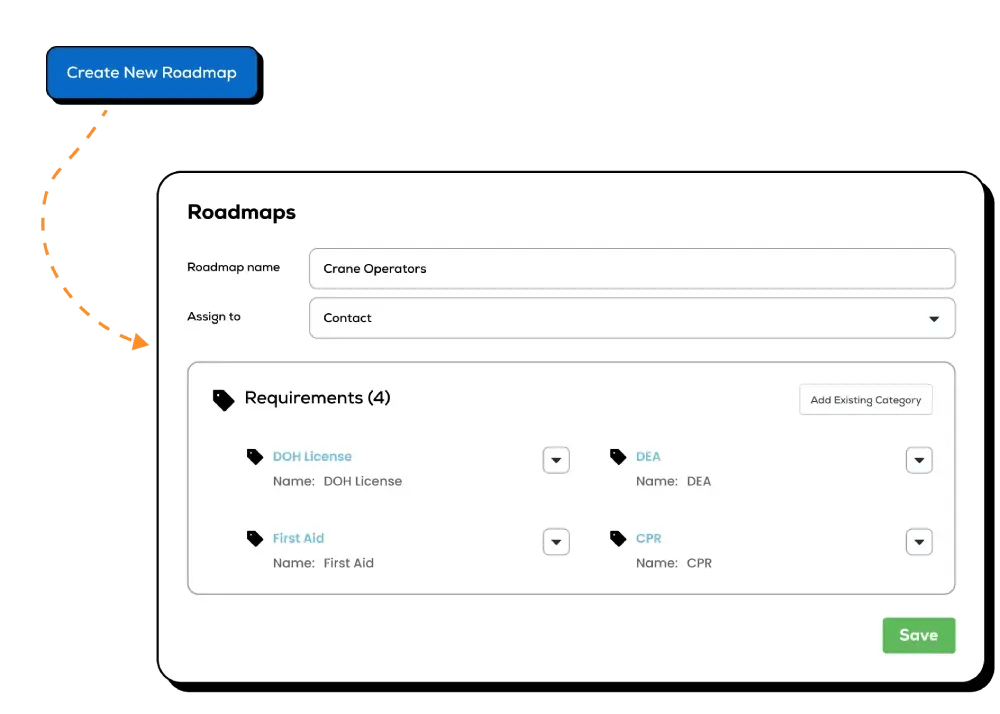The height and width of the screenshot is (714, 1000).
Task: Click the text 'Name: First Aid'
Action: (x=323, y=563)
